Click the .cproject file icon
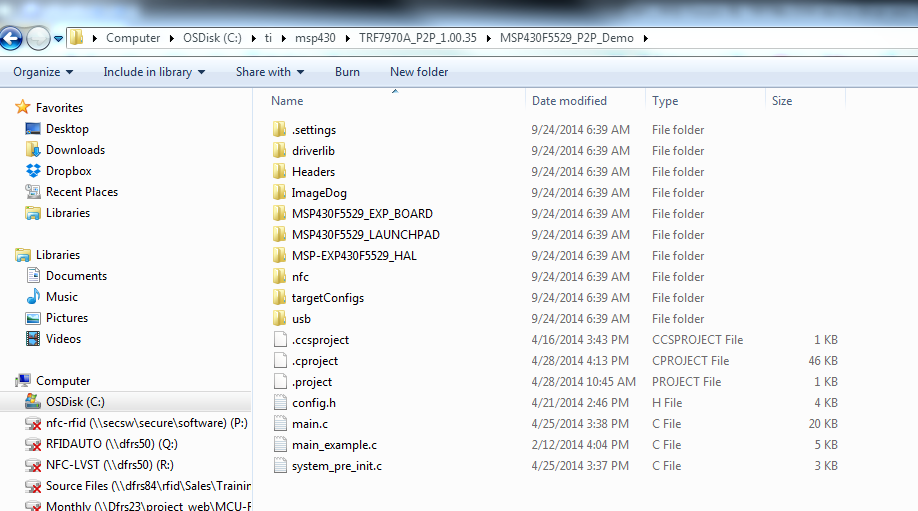Viewport: 918px width, 511px height. (x=280, y=361)
